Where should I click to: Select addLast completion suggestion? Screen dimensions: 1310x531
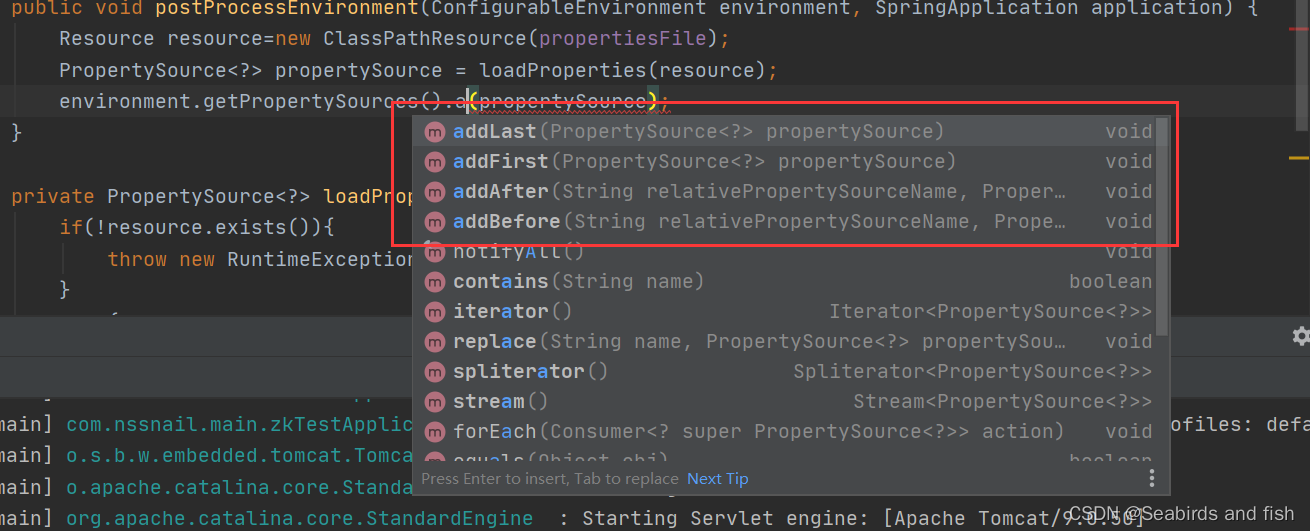pos(789,131)
